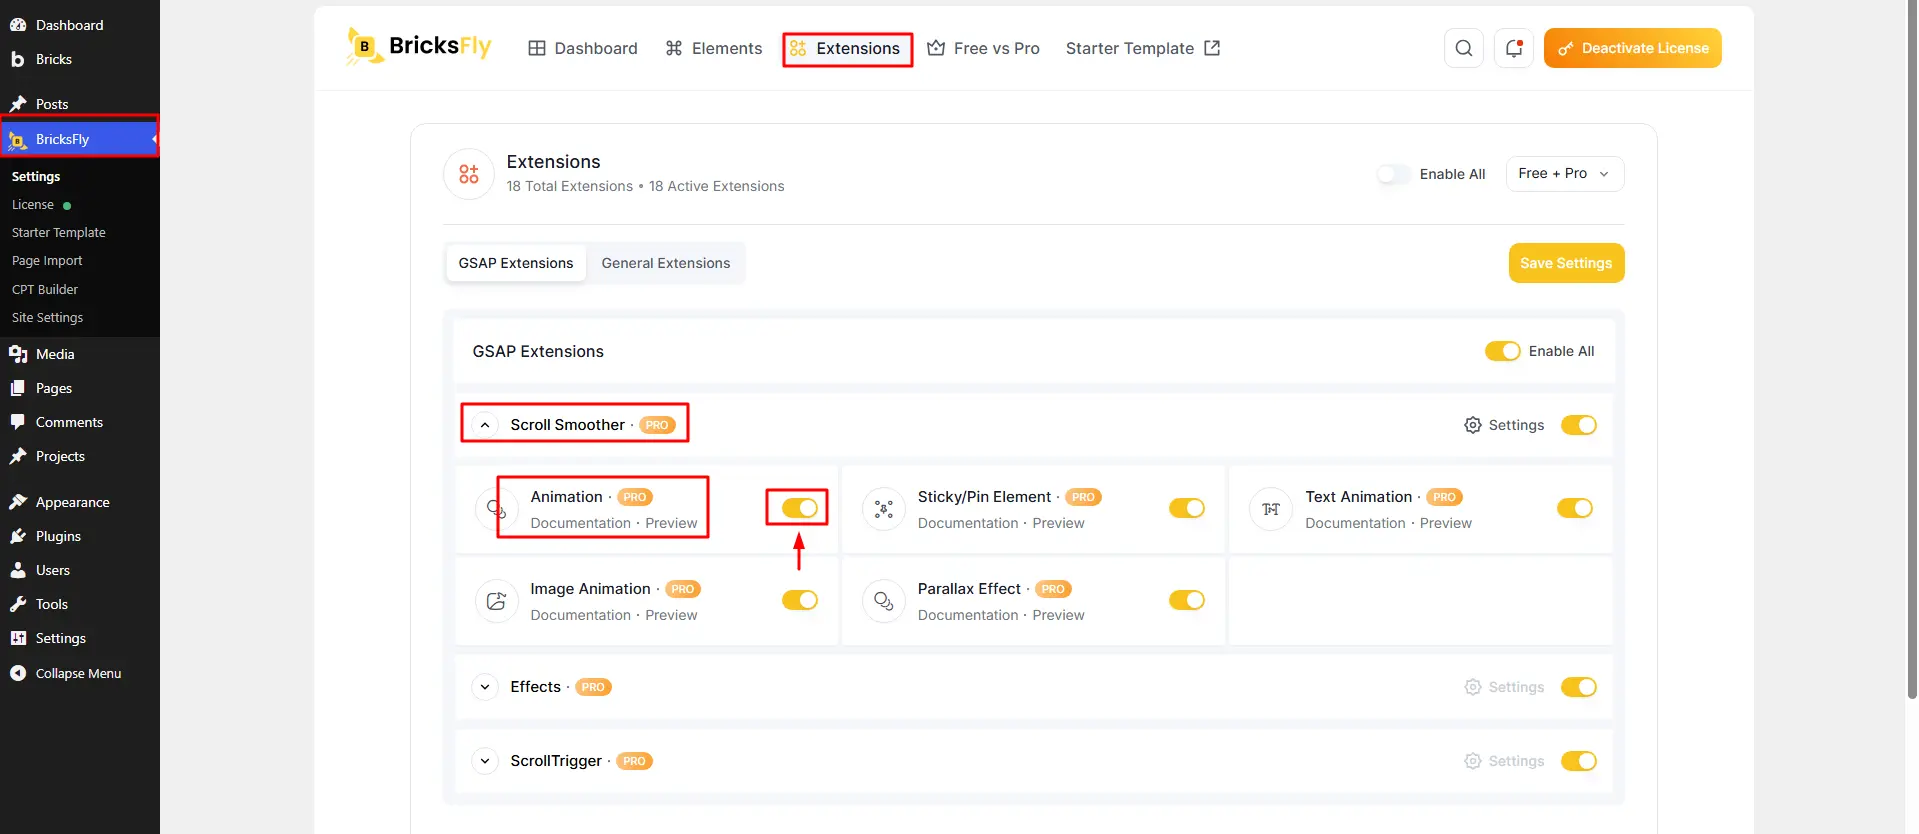
Task: Toggle GSAP Extensions Enable All switch
Action: [1502, 351]
